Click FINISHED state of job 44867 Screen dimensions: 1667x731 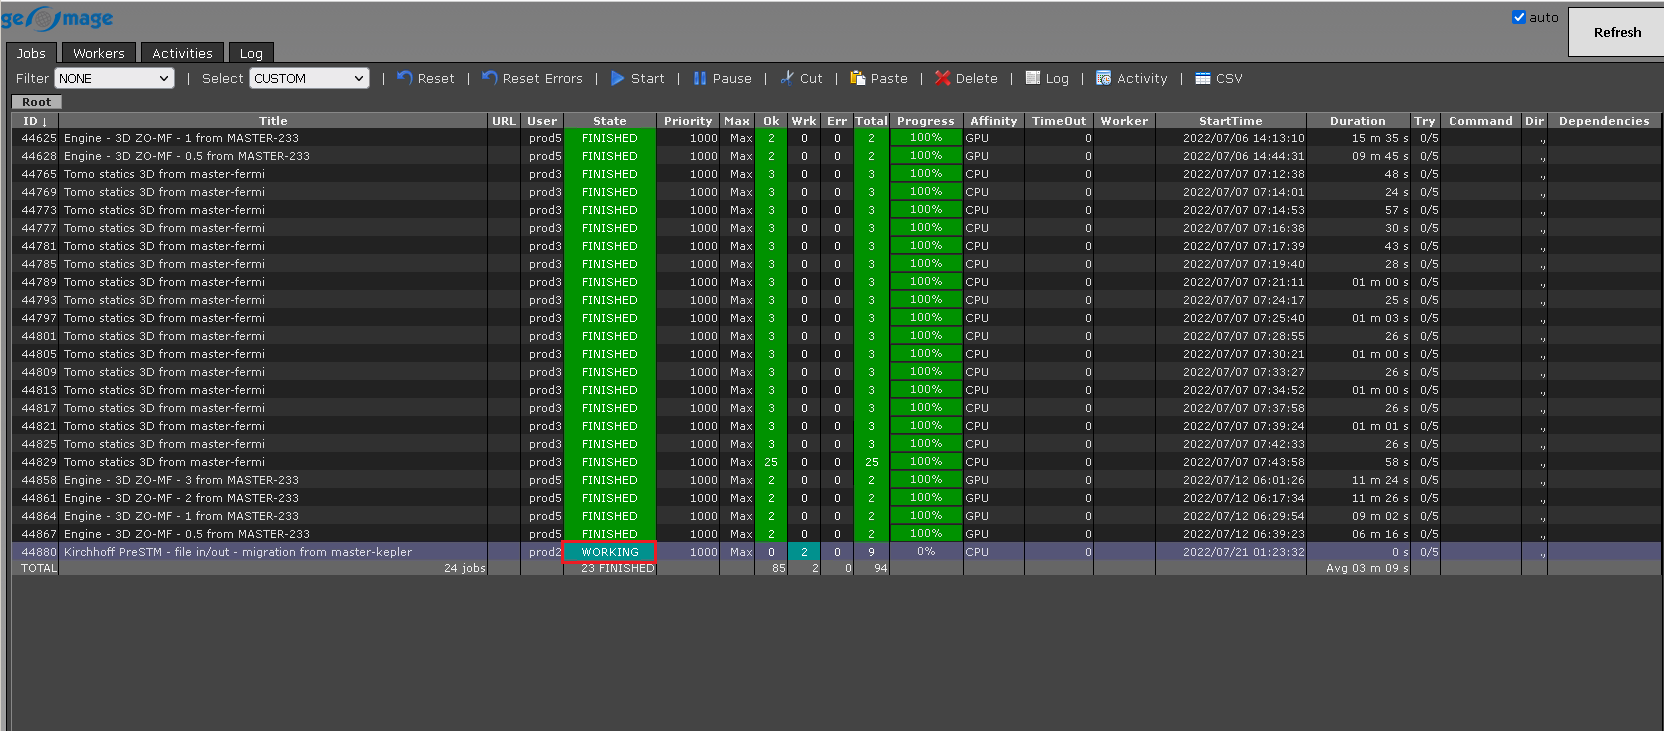[610, 534]
